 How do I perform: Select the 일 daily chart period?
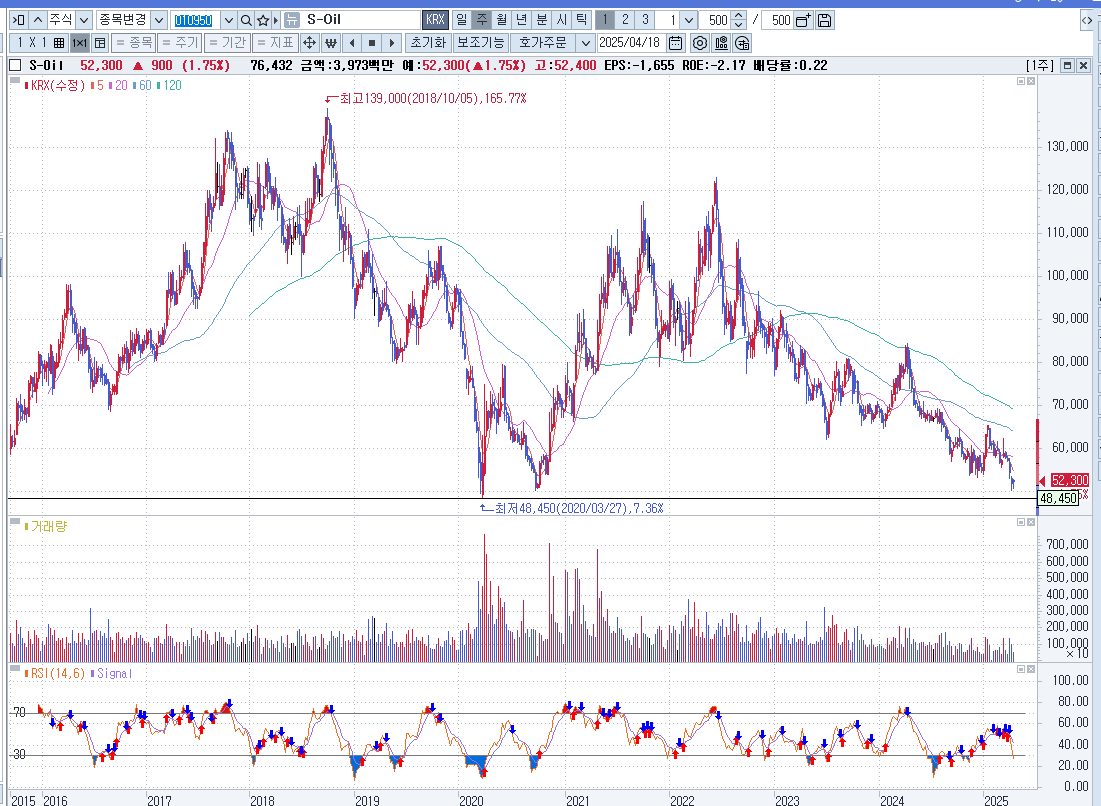(461, 20)
